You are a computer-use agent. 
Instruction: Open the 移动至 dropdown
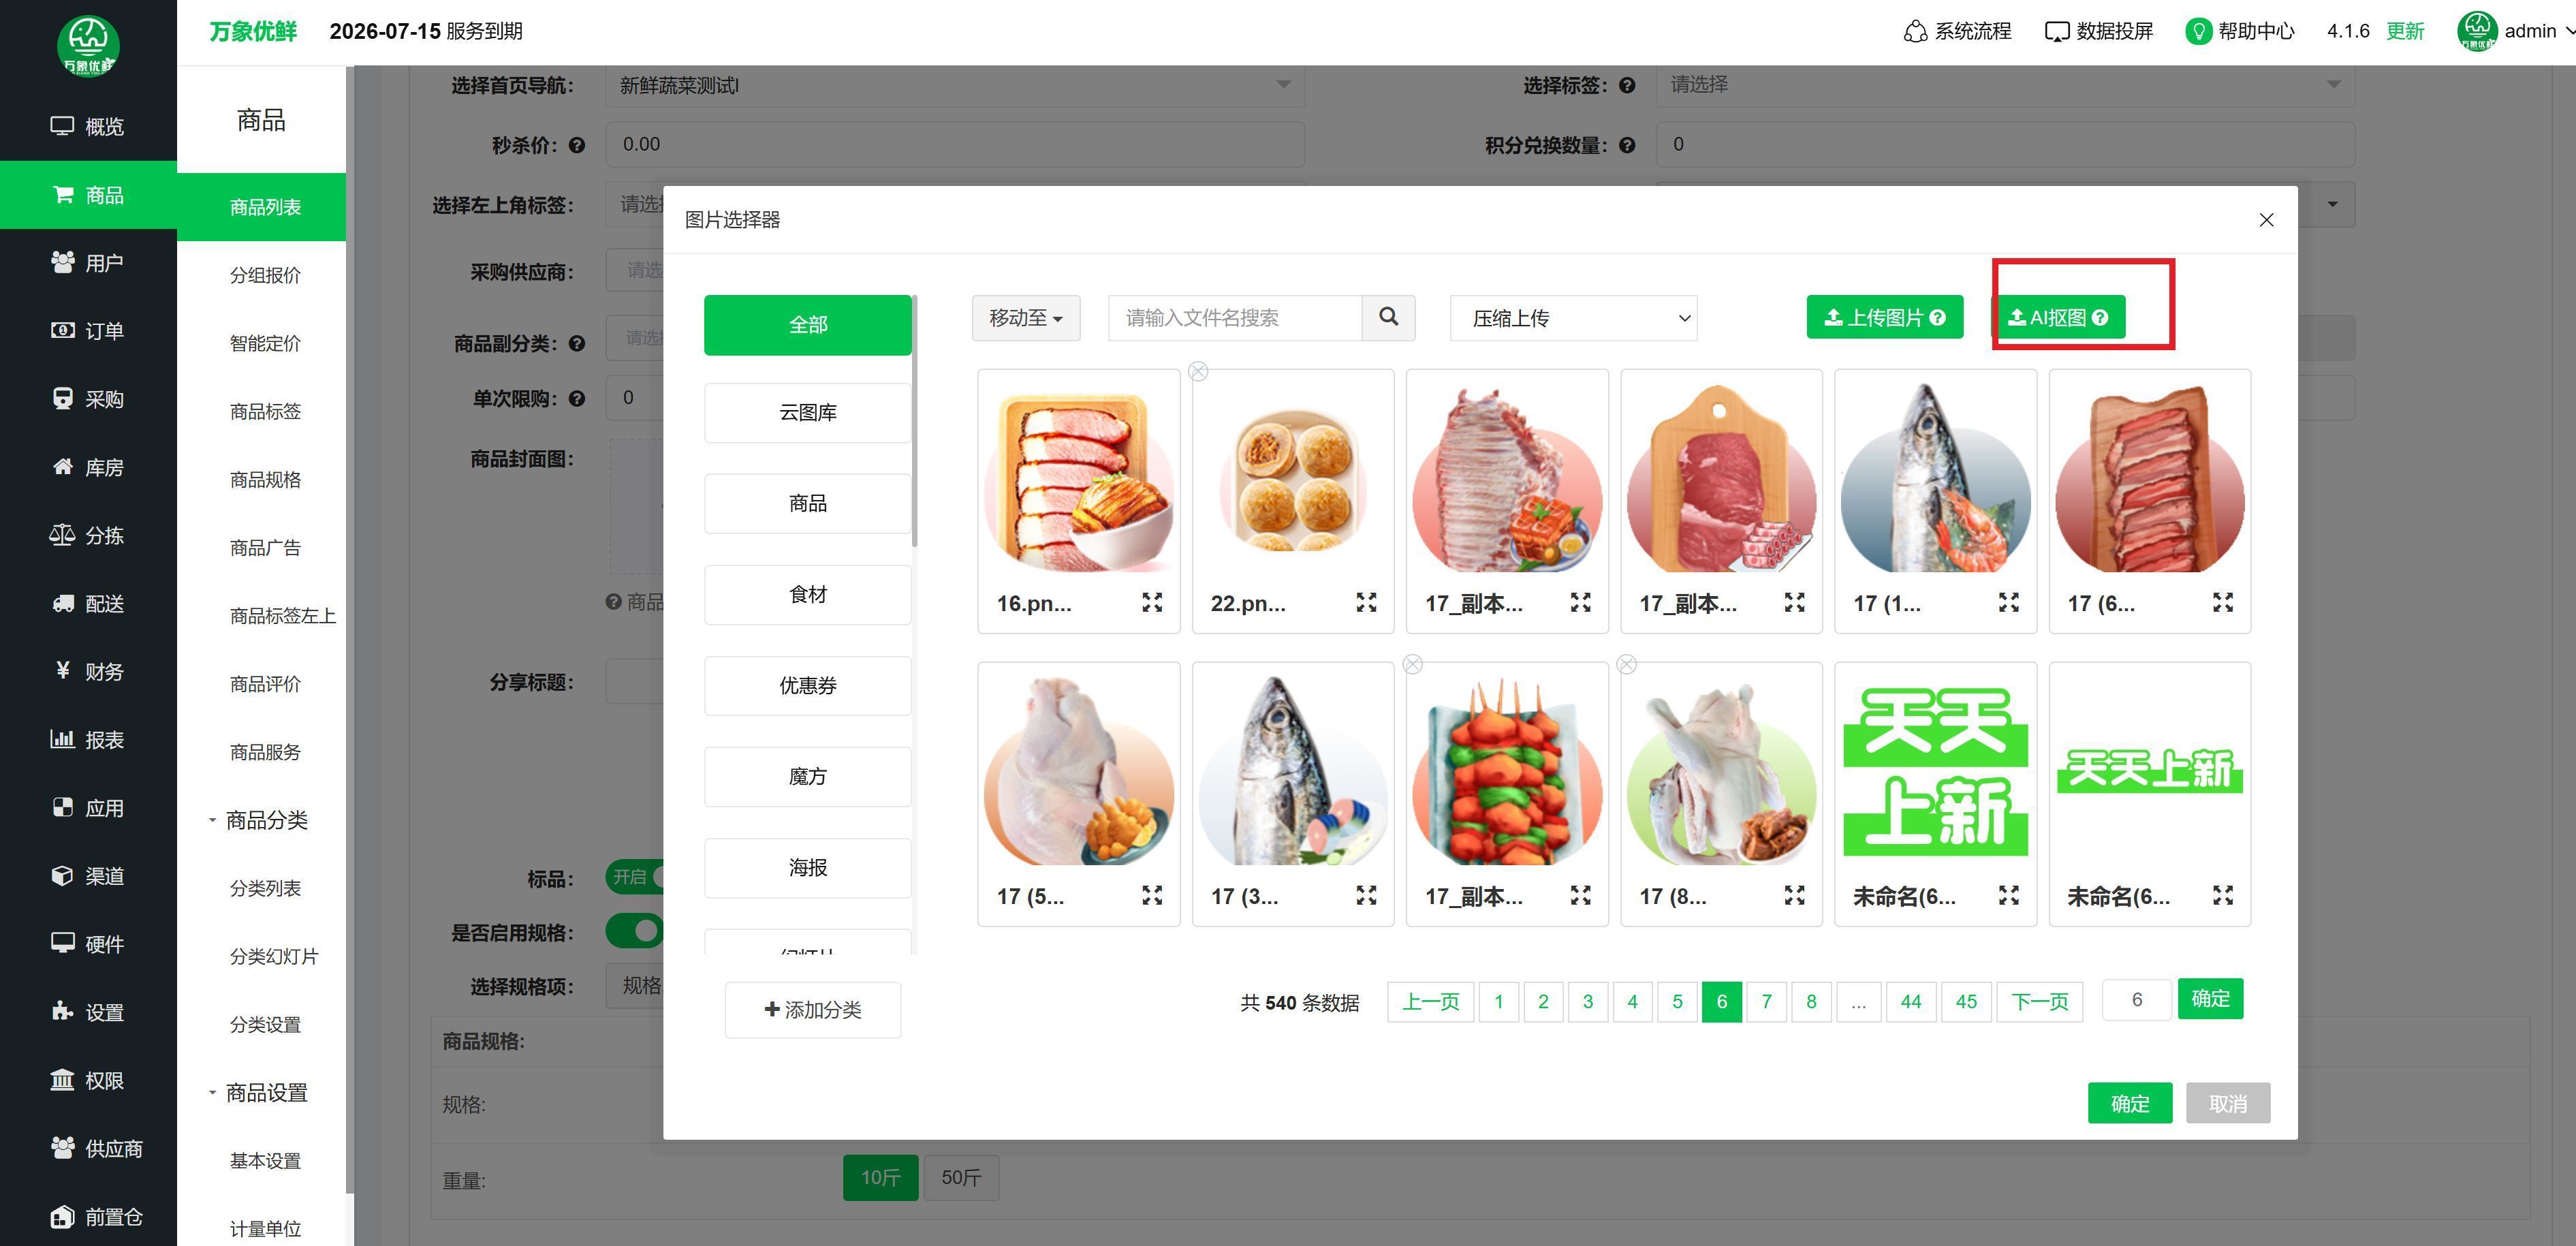coord(1026,318)
